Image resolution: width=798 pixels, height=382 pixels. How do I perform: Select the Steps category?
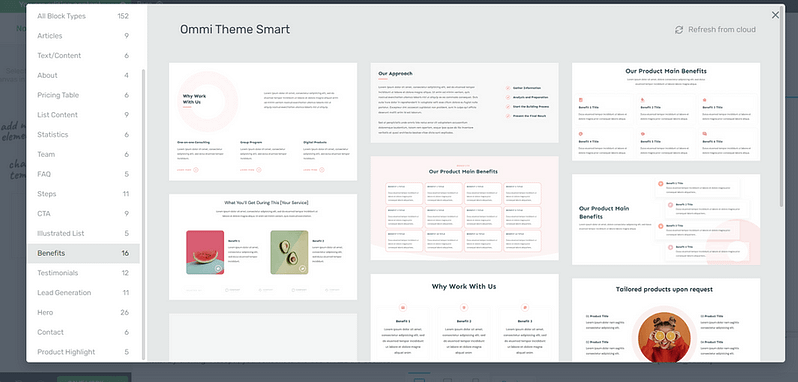click(x=83, y=194)
